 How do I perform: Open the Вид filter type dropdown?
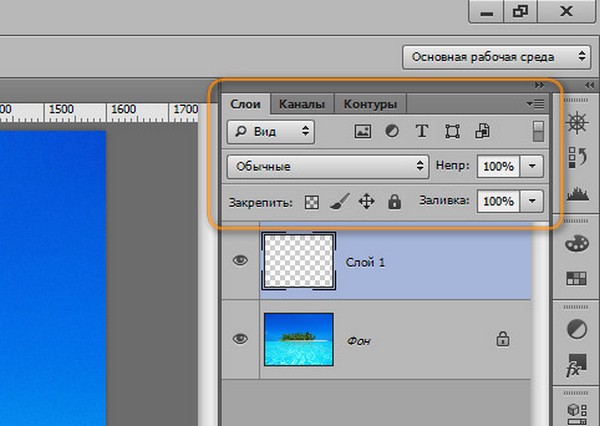pyautogui.click(x=270, y=130)
